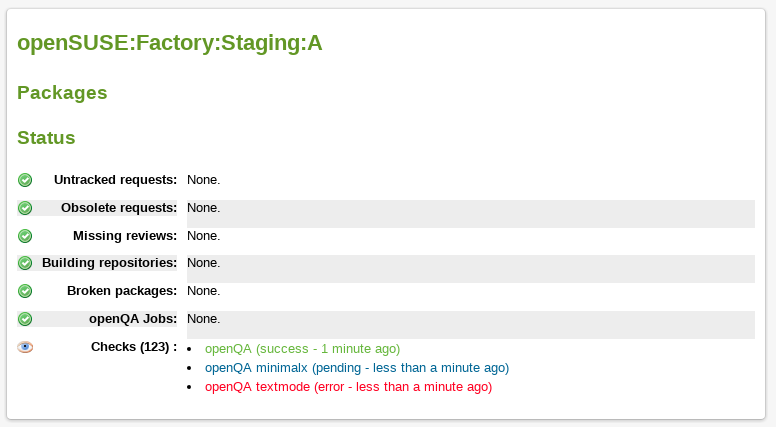Click the green check icon beside Missing reviews
Image resolution: width=776 pixels, height=427 pixels.
point(25,236)
